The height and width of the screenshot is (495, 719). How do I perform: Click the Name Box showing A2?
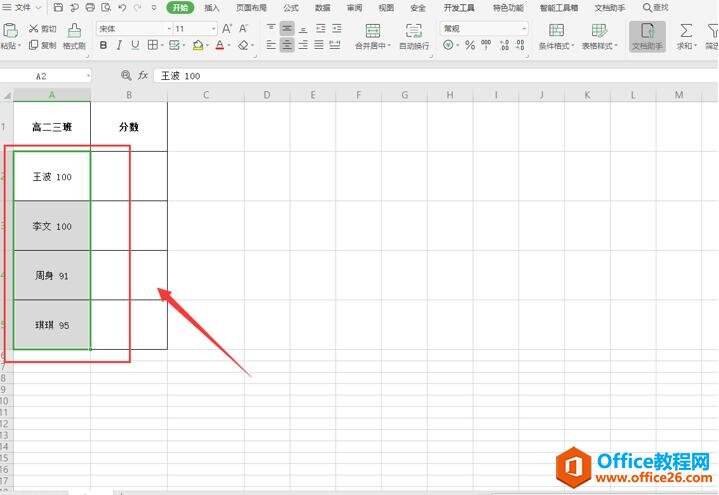41,76
